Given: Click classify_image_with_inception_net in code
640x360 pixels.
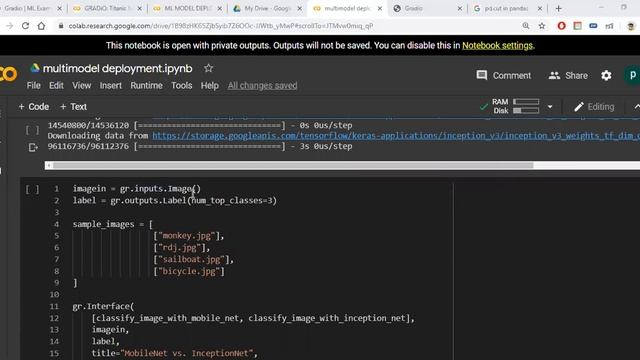Looking at the screenshot, I should (x=327, y=318).
